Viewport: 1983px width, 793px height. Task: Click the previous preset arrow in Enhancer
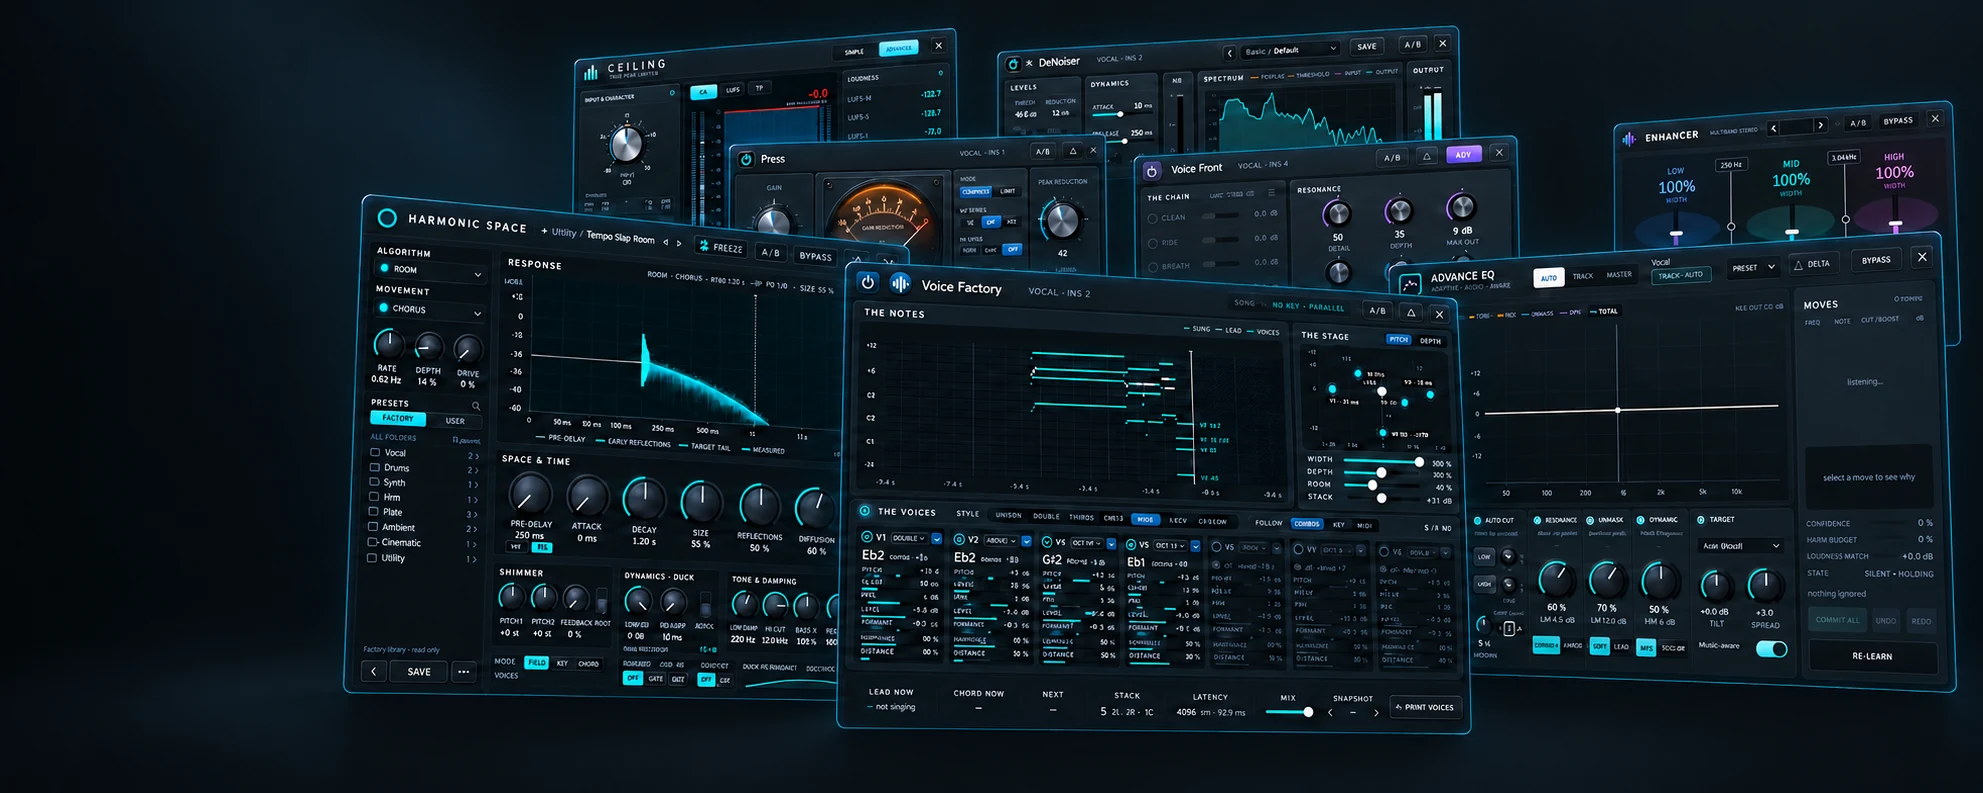(x=1773, y=127)
